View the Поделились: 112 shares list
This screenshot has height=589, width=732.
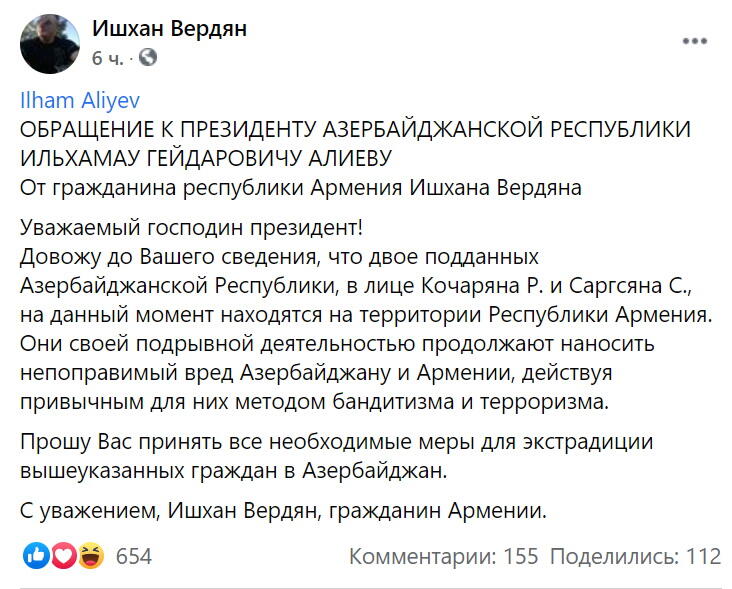(x=635, y=556)
